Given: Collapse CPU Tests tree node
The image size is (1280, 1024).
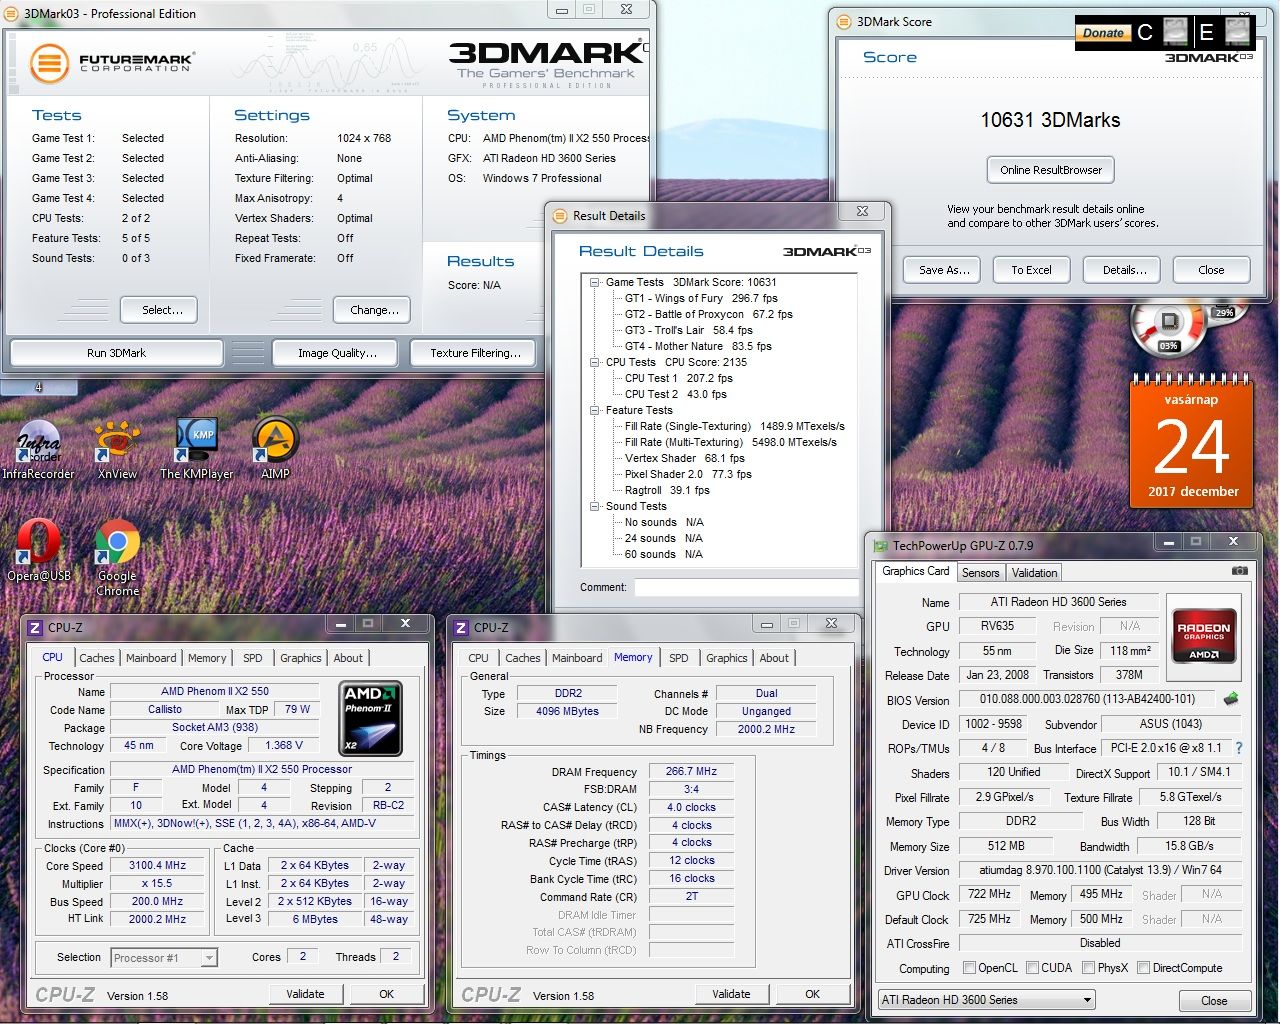Looking at the screenshot, I should [595, 362].
